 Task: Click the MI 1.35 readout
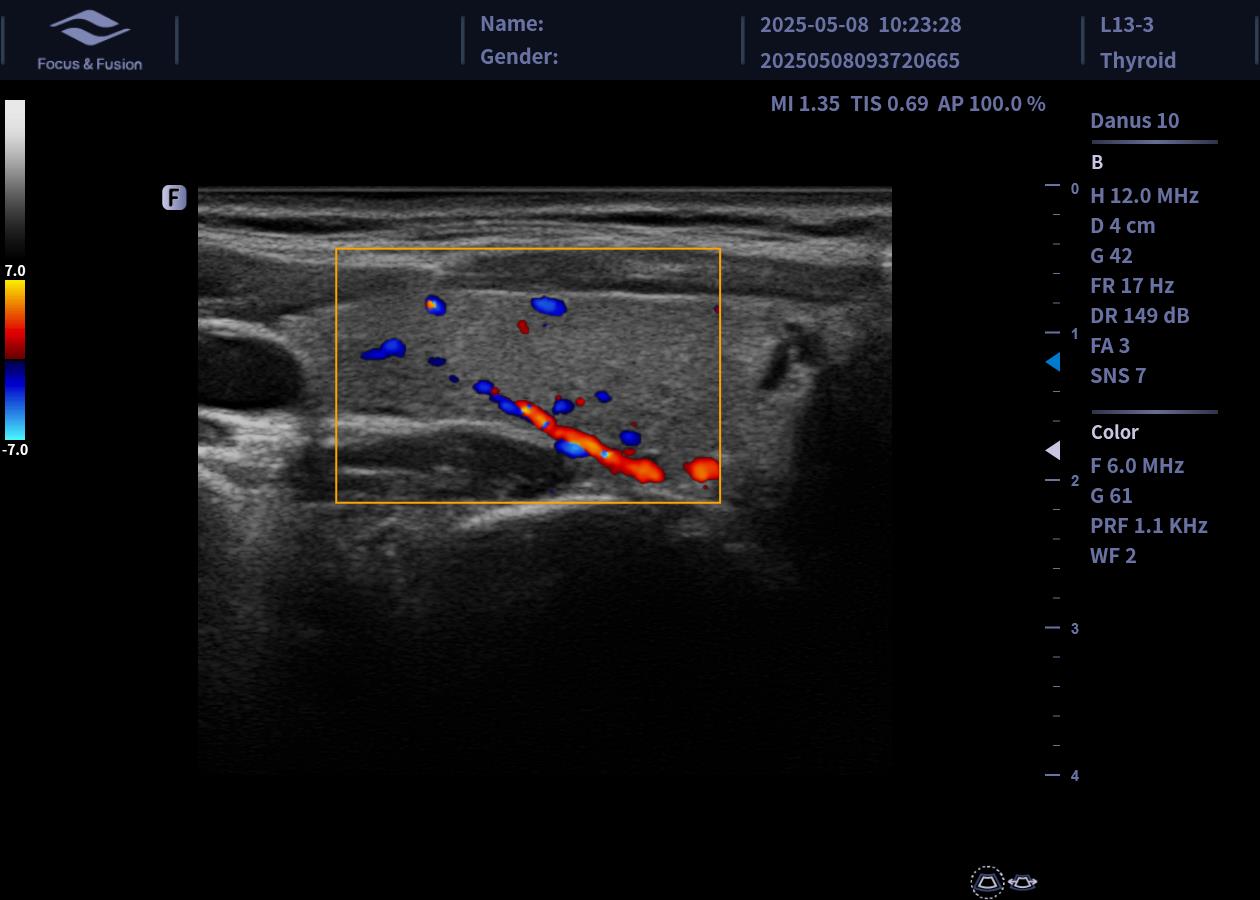click(x=805, y=103)
